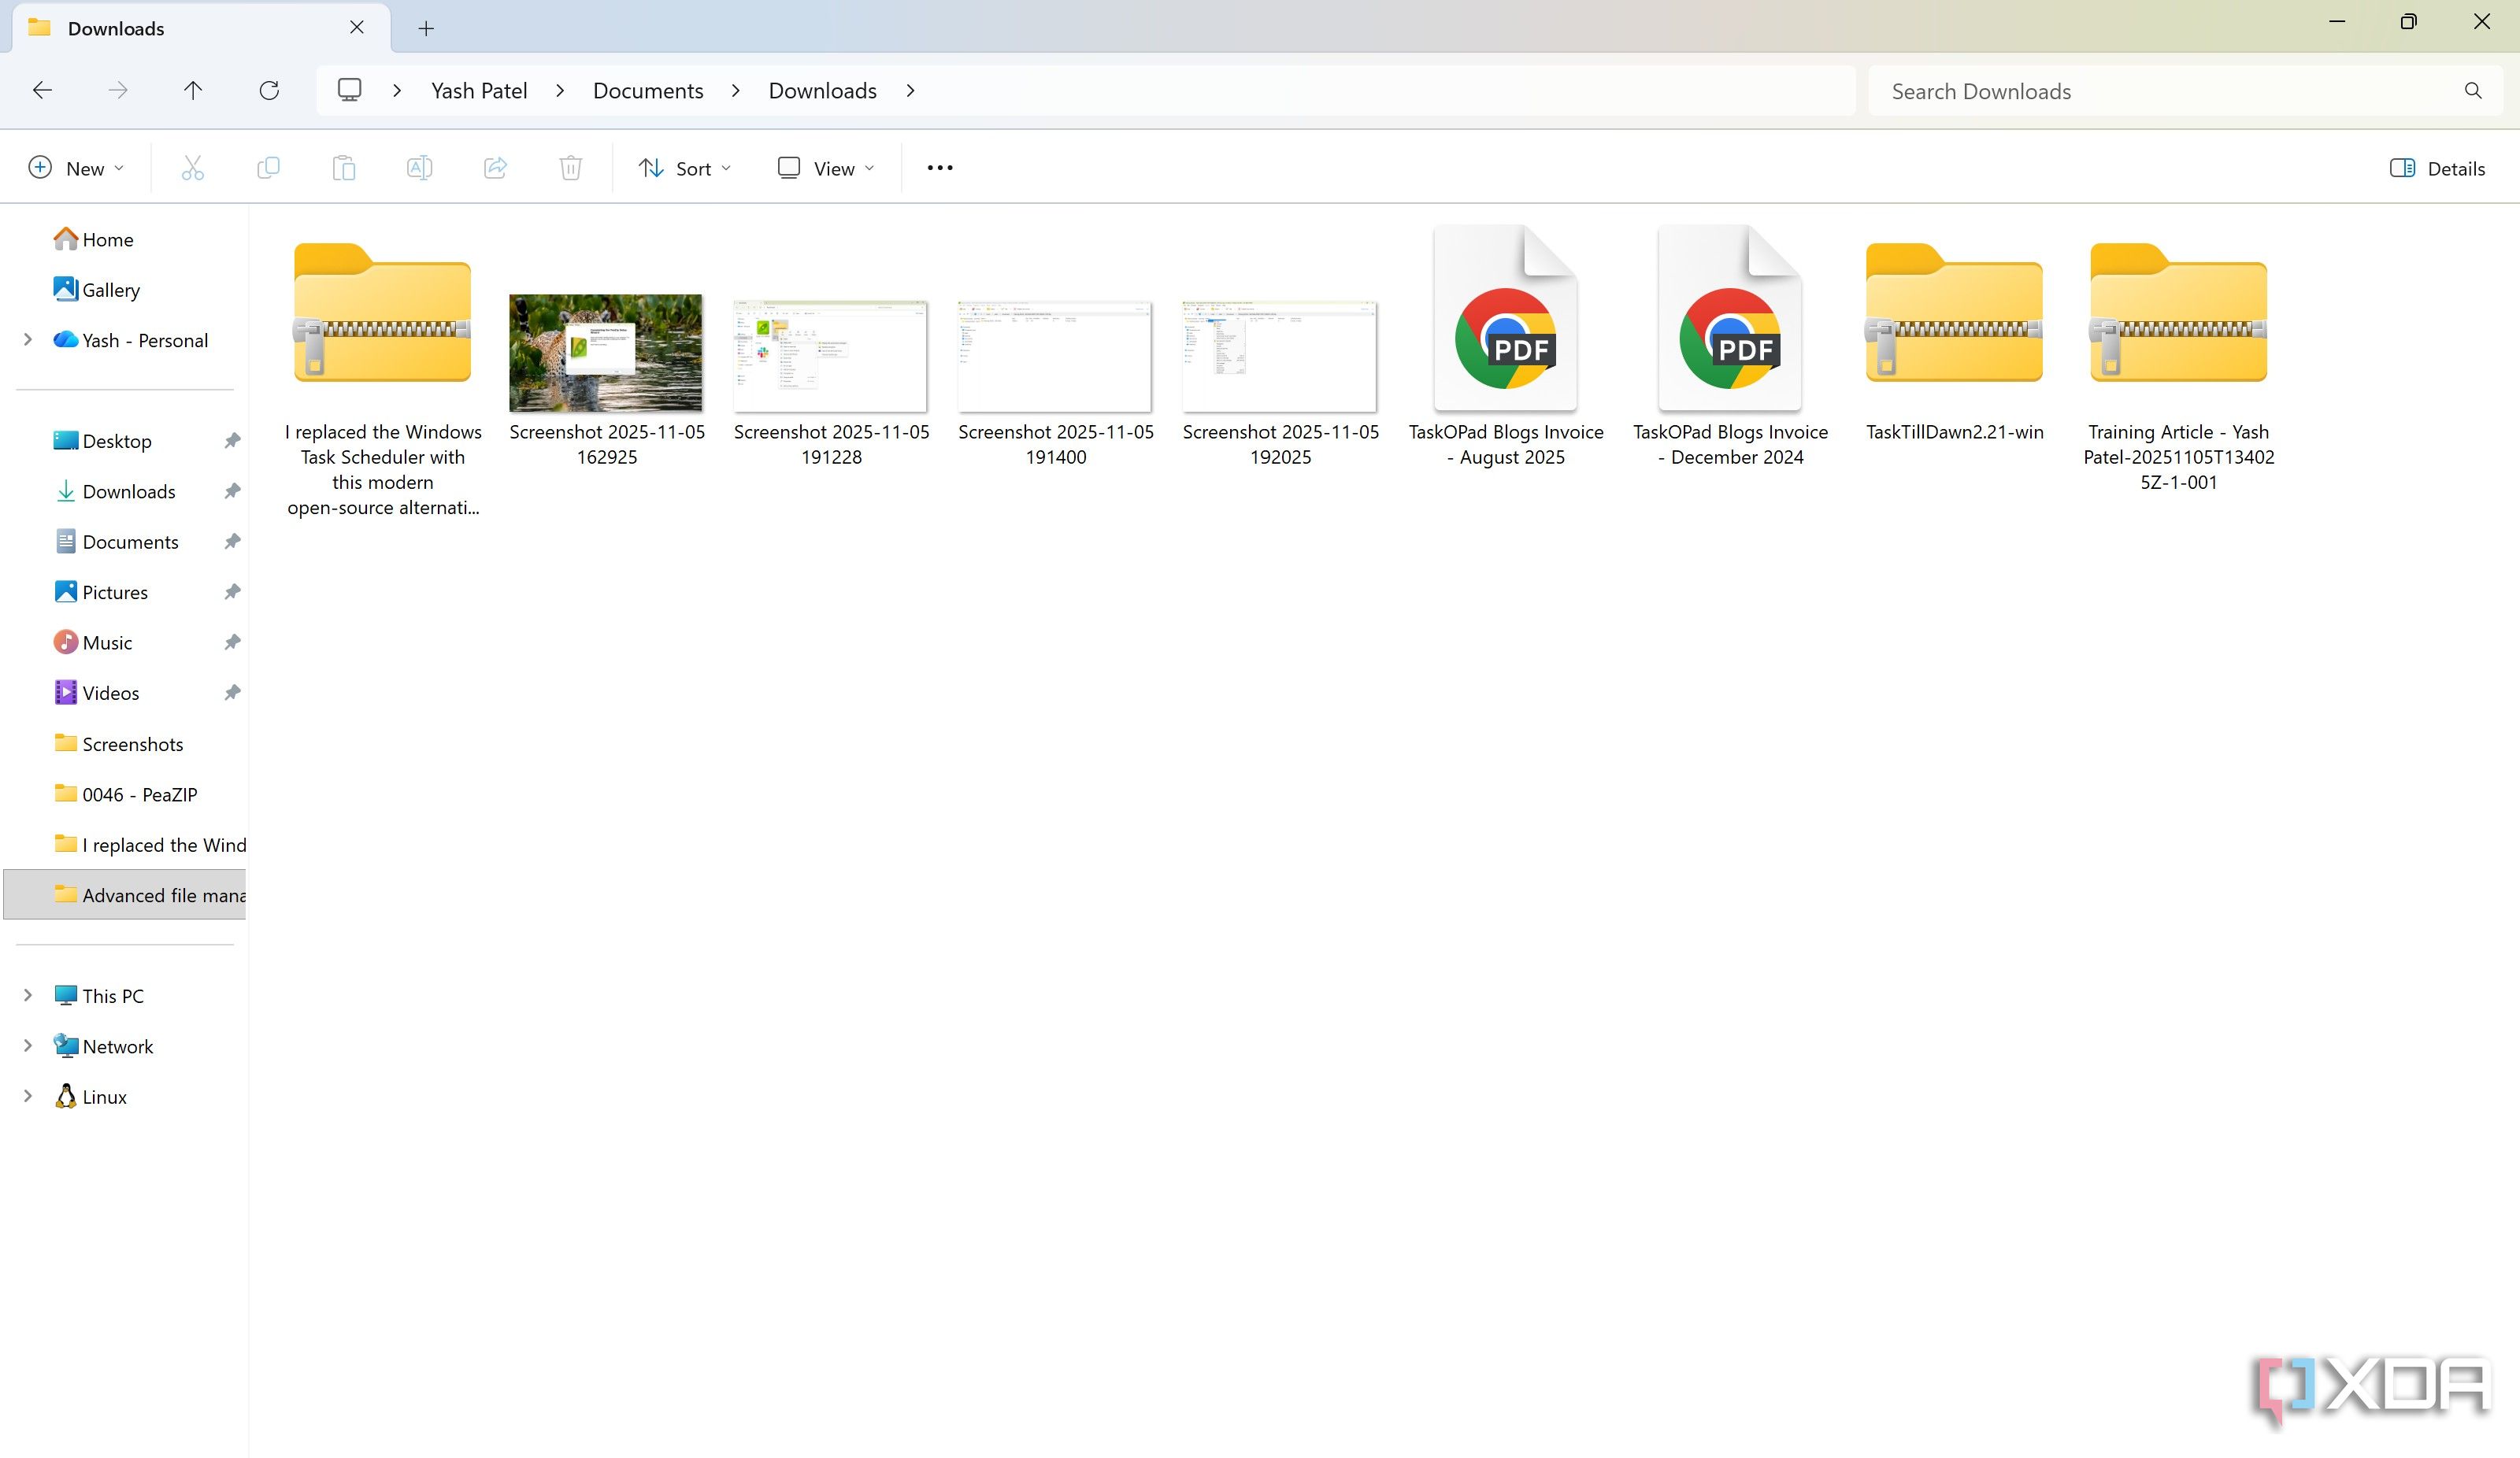Image resolution: width=2520 pixels, height=1458 pixels.
Task: Select the TaskTillDawn2.21-win zip folder
Action: (x=1954, y=342)
